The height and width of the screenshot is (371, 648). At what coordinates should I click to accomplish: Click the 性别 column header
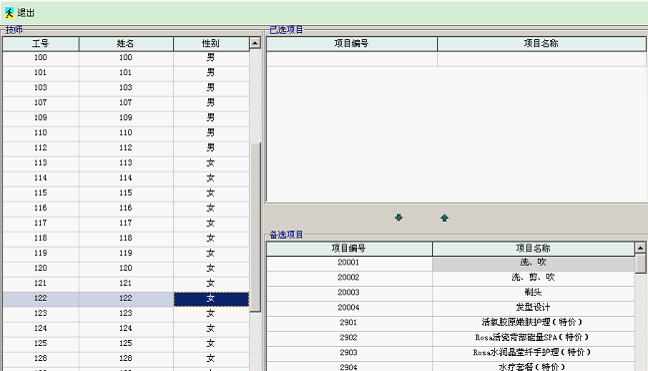(x=211, y=43)
